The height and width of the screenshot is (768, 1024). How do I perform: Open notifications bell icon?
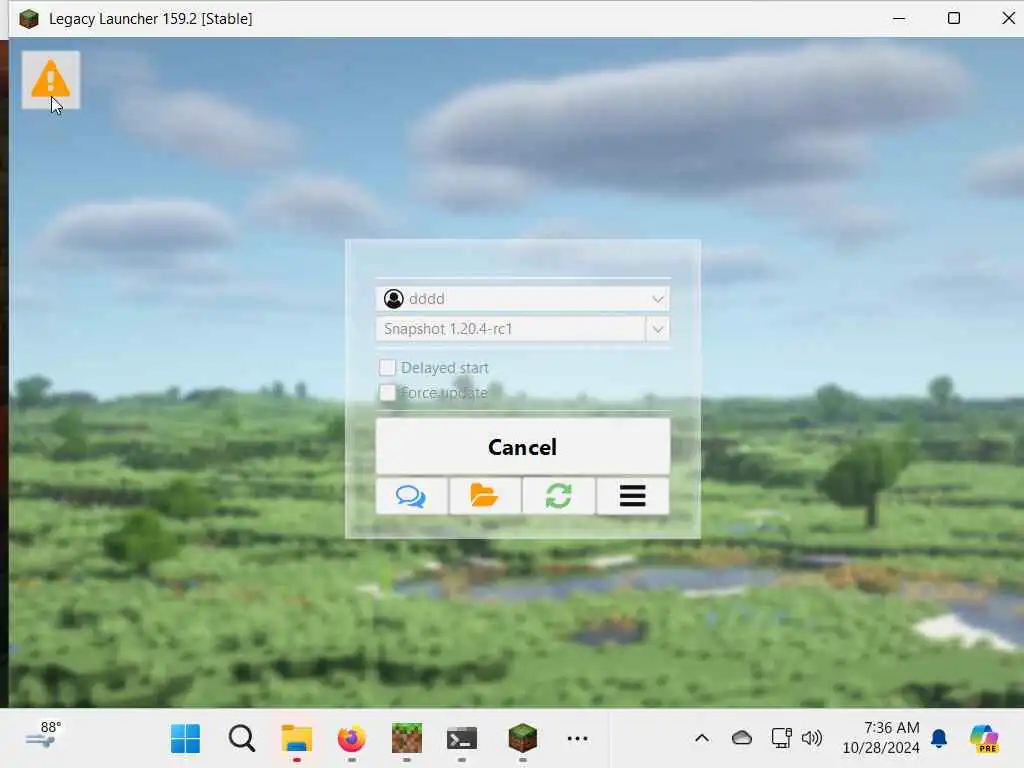[x=939, y=738]
